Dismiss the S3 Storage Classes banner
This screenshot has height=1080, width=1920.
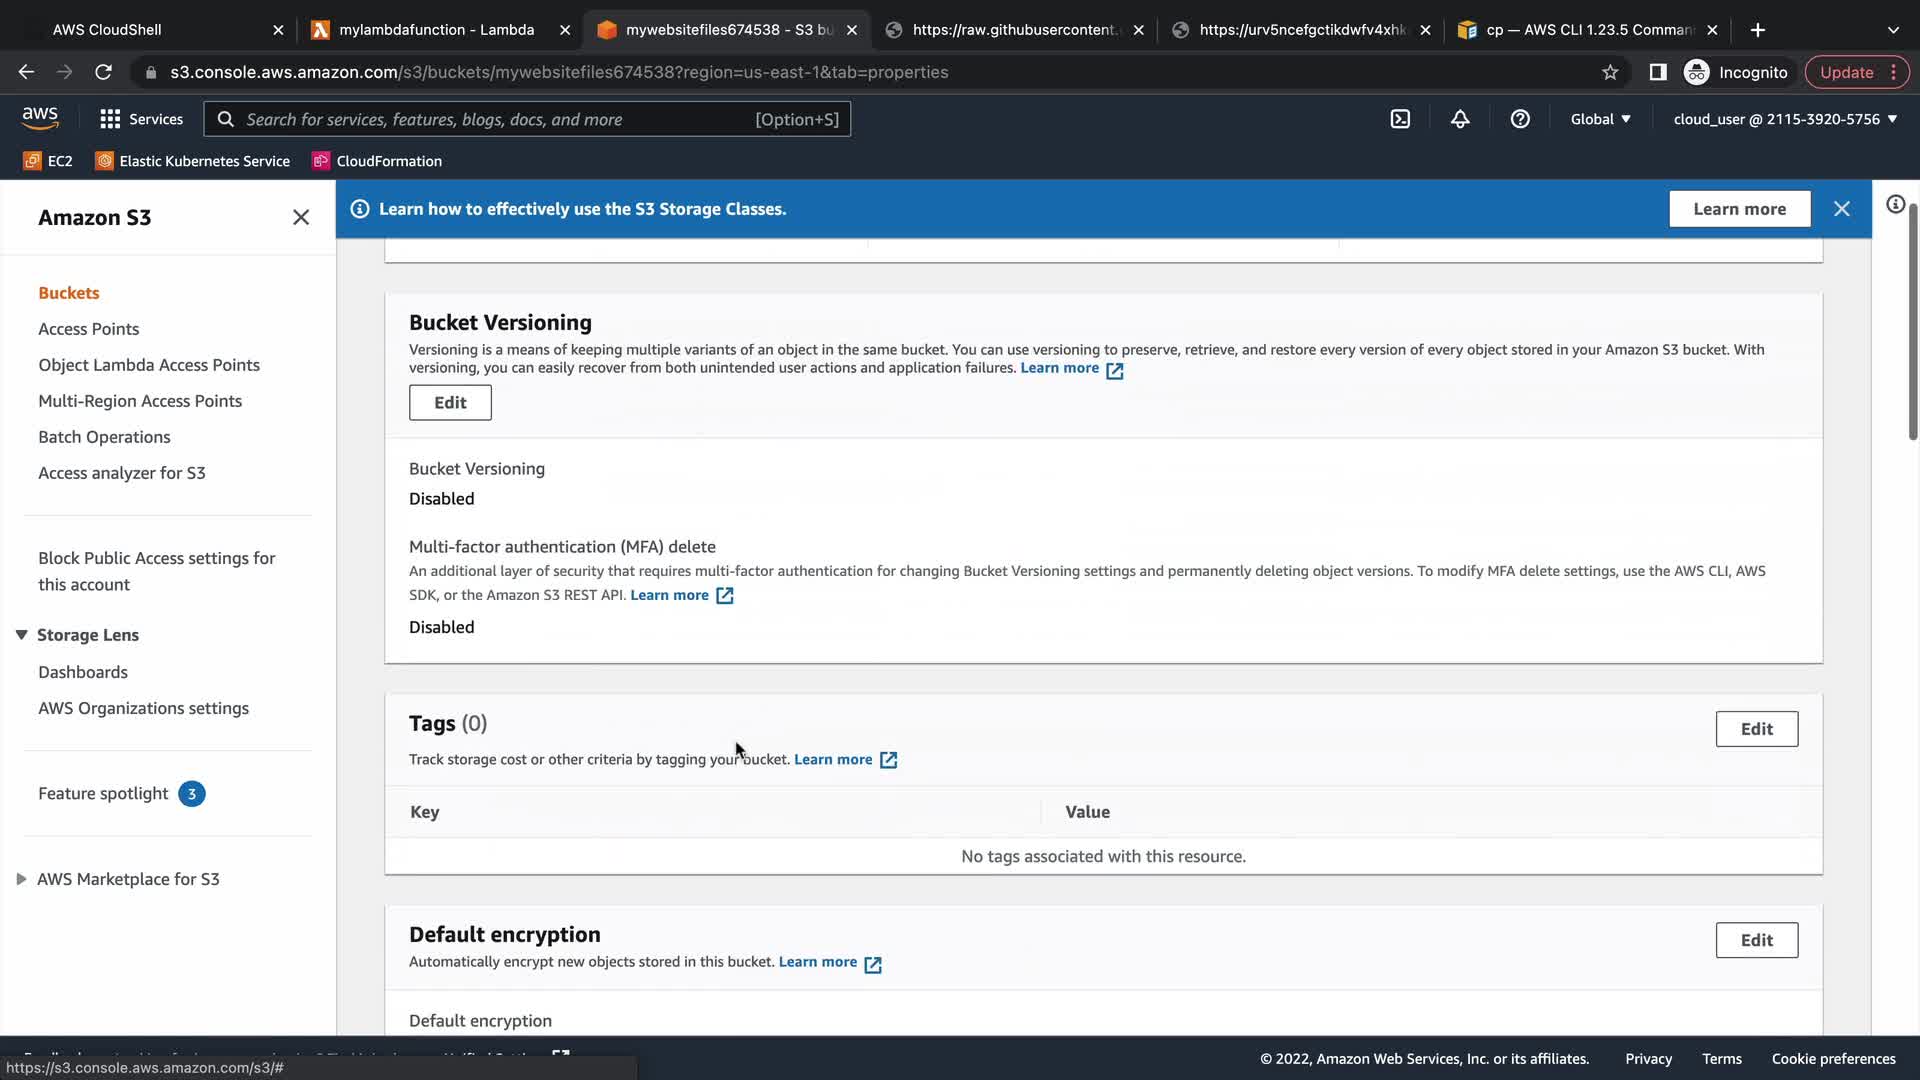pyautogui.click(x=1842, y=209)
